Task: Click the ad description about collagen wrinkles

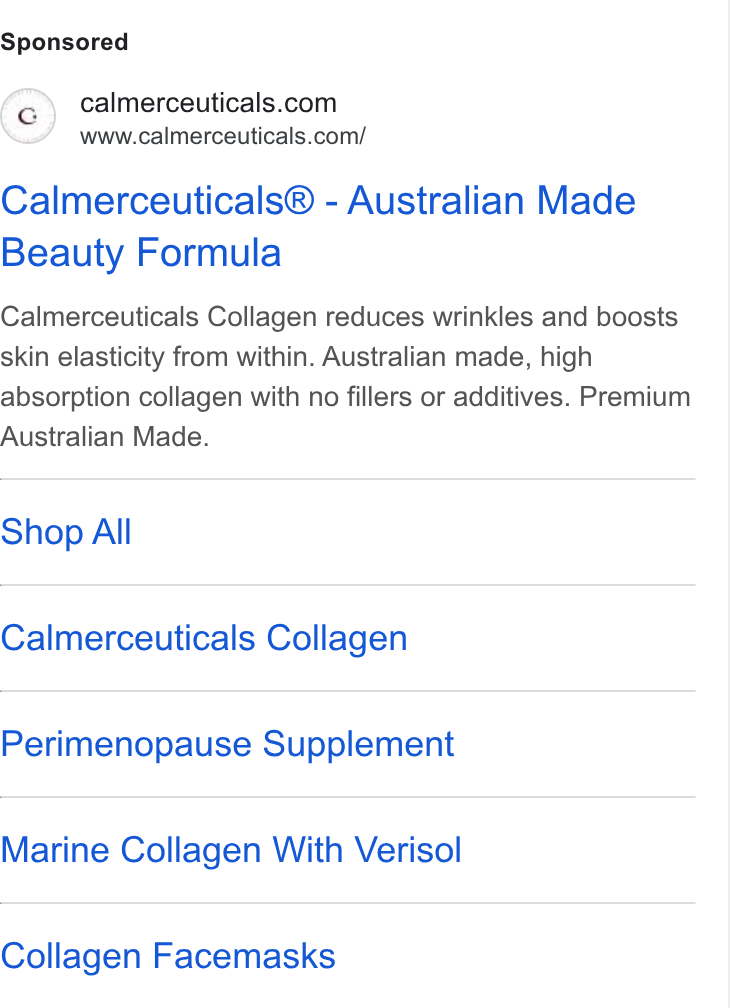Action: pyautogui.click(x=346, y=377)
